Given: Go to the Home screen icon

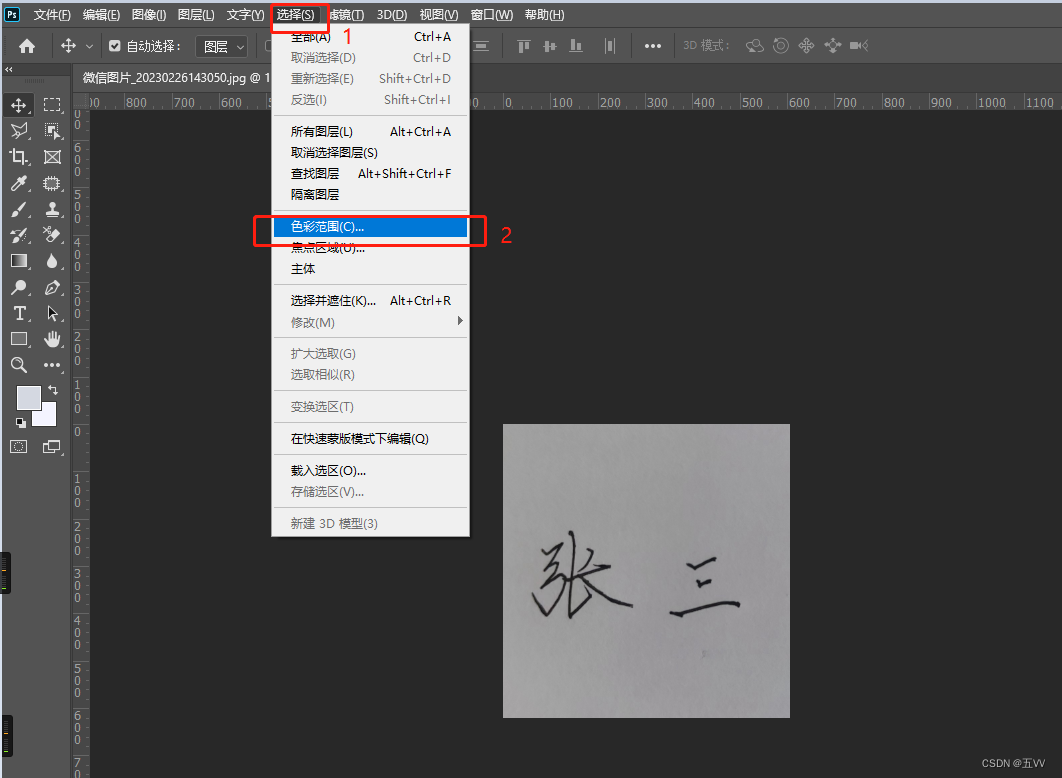Looking at the screenshot, I should click(27, 46).
